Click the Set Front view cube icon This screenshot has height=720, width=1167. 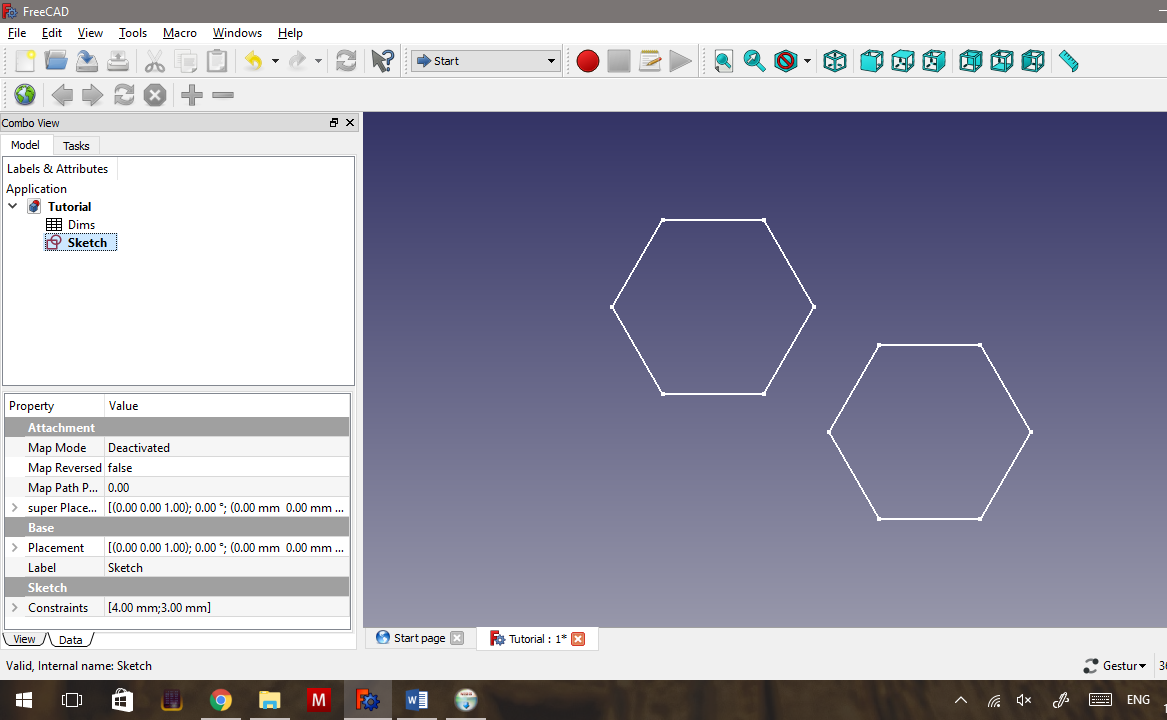[871, 61]
